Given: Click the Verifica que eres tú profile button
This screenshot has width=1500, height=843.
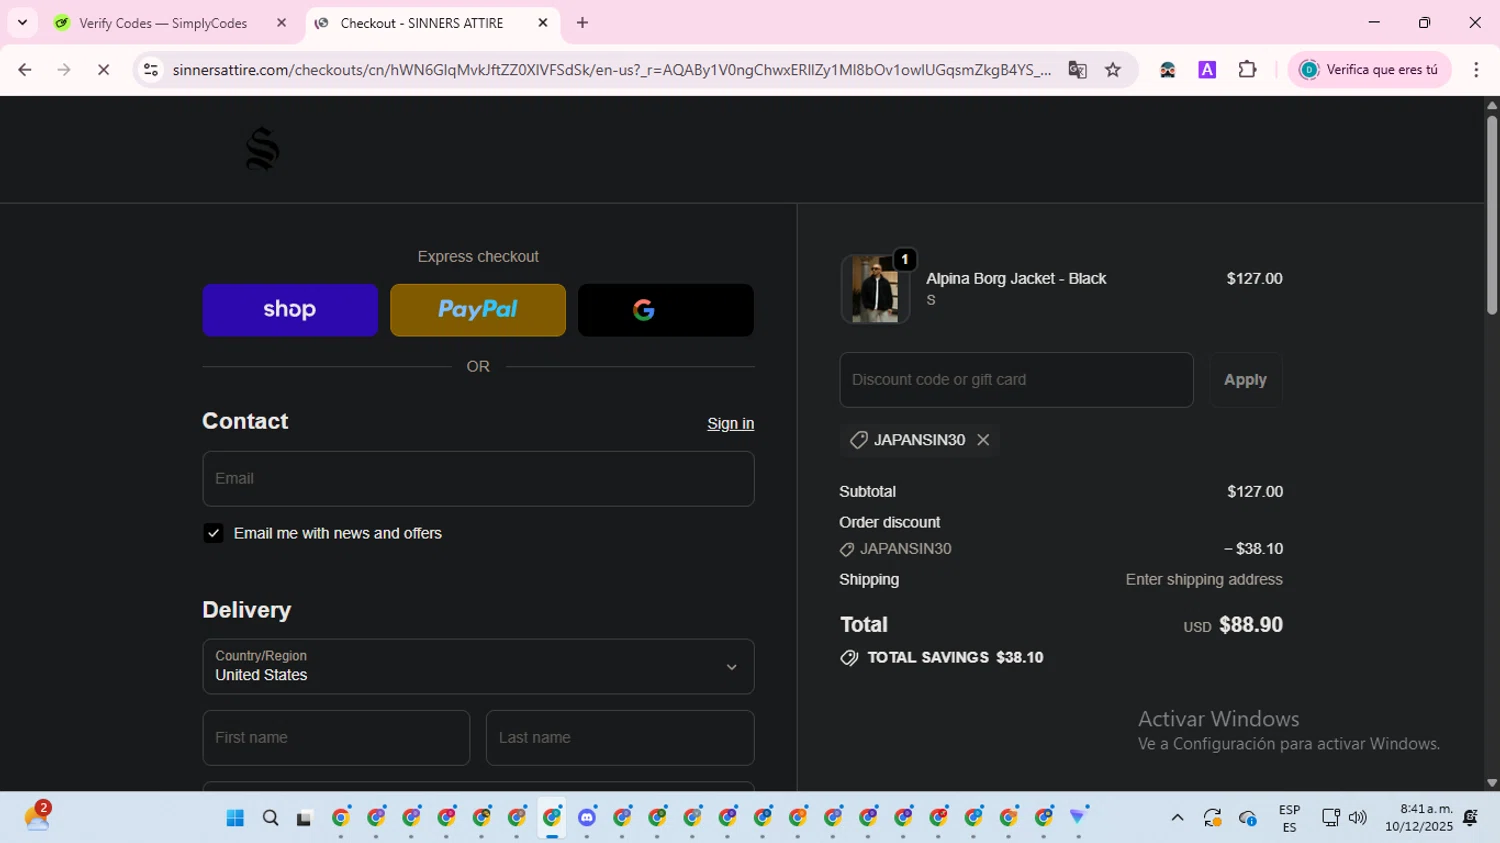Looking at the screenshot, I should pyautogui.click(x=1369, y=70).
